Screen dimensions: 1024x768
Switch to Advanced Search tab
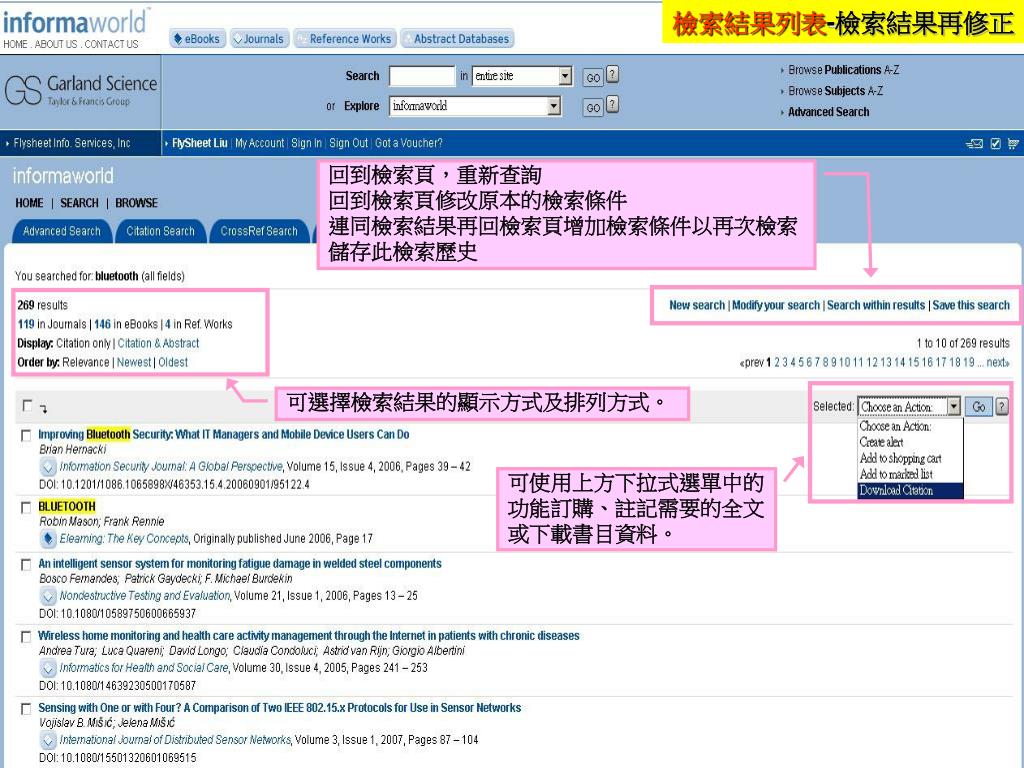pyautogui.click(x=61, y=231)
